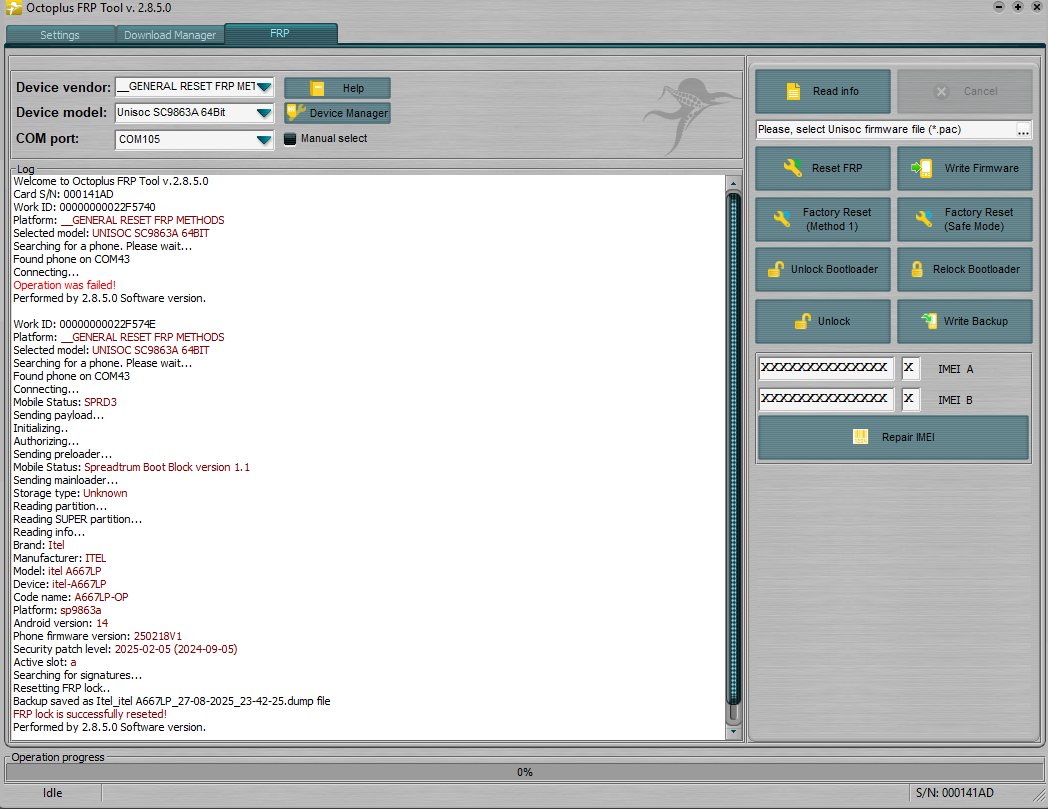
Task: Click log line 'Active slot: a'
Action: tap(45, 663)
